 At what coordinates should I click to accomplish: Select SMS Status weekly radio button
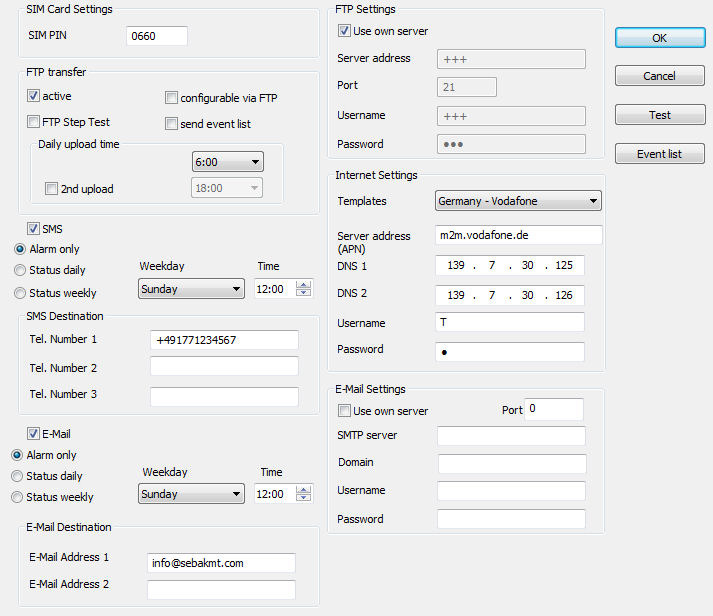click(x=20, y=293)
